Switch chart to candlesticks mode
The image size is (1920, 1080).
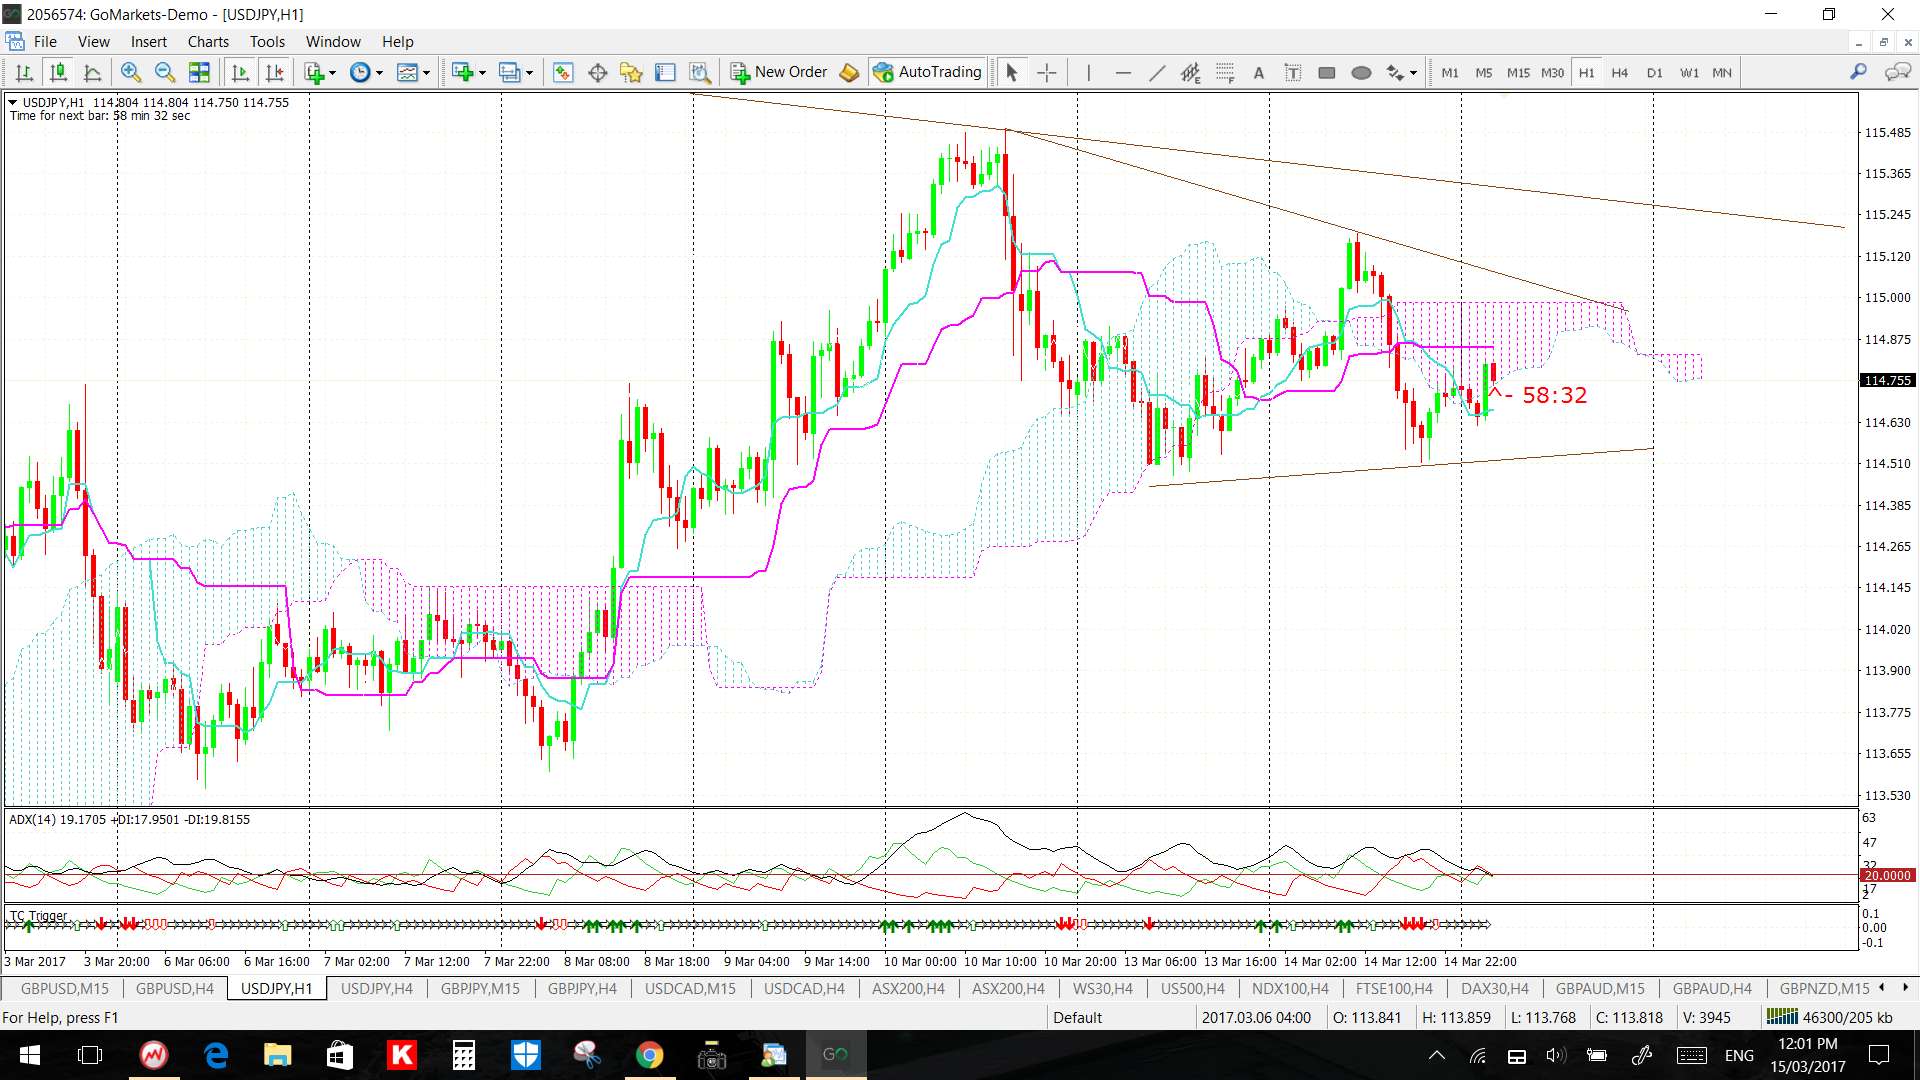(58, 72)
